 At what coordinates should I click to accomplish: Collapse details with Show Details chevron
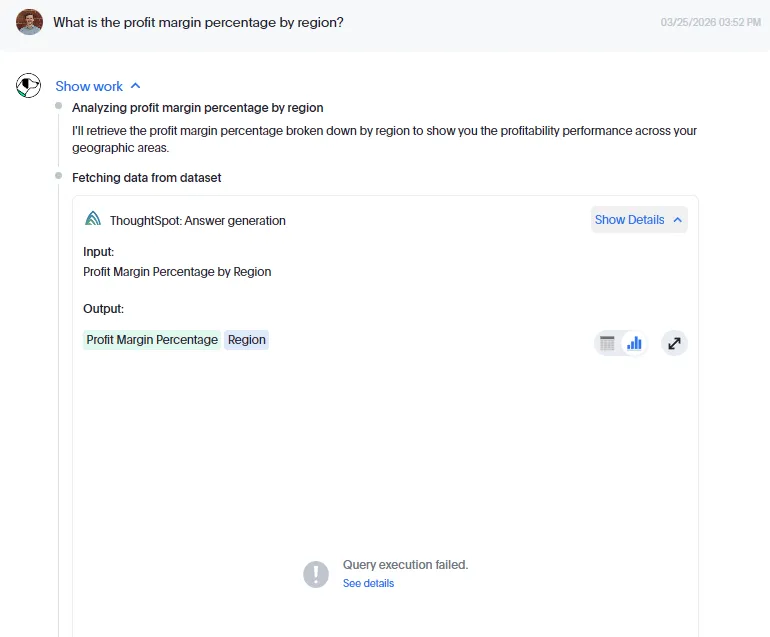677,220
